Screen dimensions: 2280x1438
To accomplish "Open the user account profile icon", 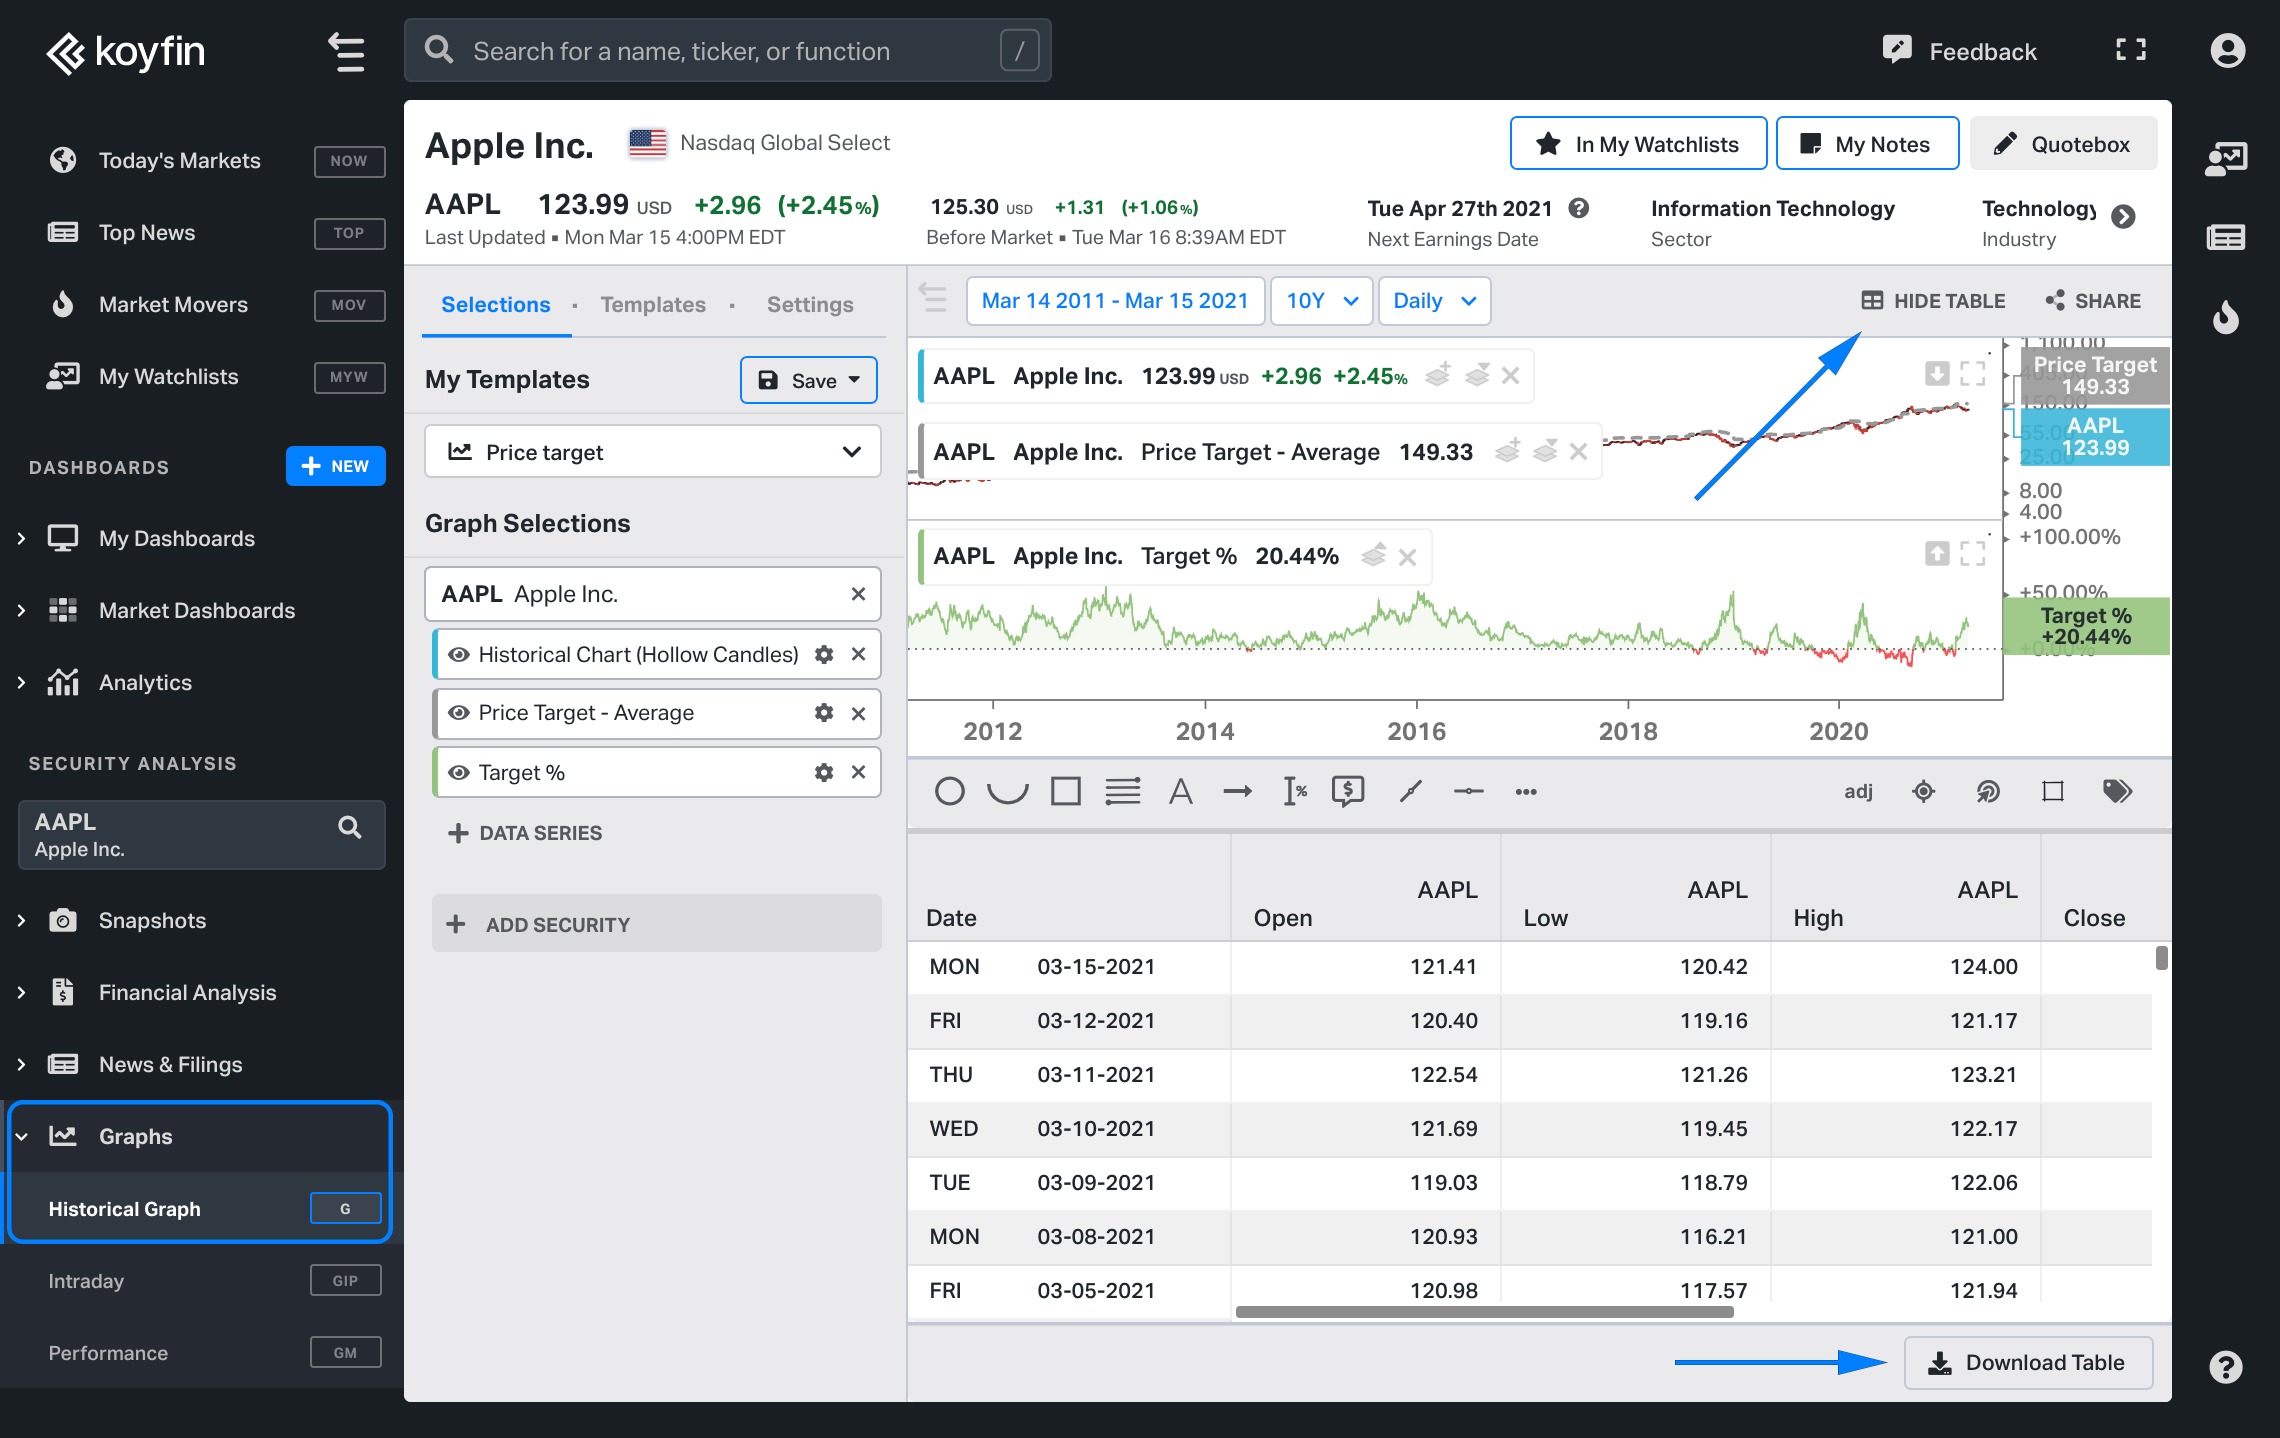I will coord(2227,51).
